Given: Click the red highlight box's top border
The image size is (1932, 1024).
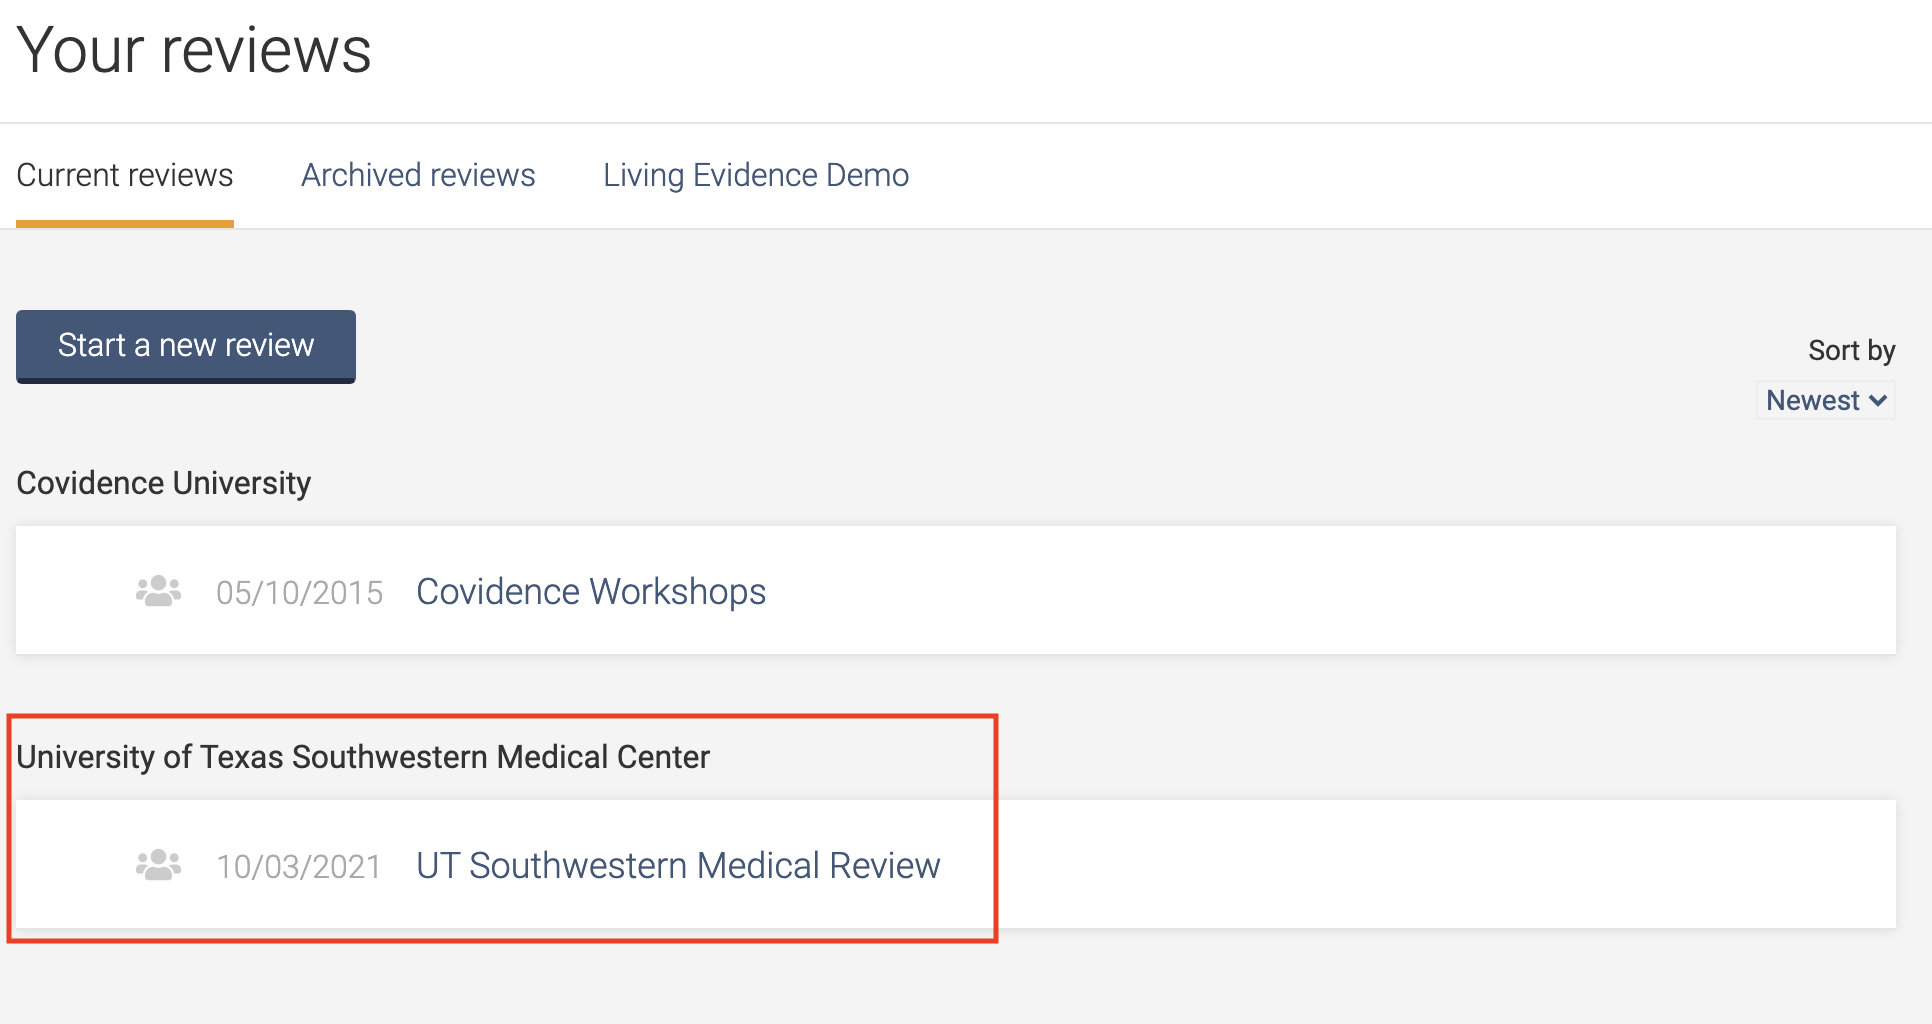Looking at the screenshot, I should (x=500, y=716).
